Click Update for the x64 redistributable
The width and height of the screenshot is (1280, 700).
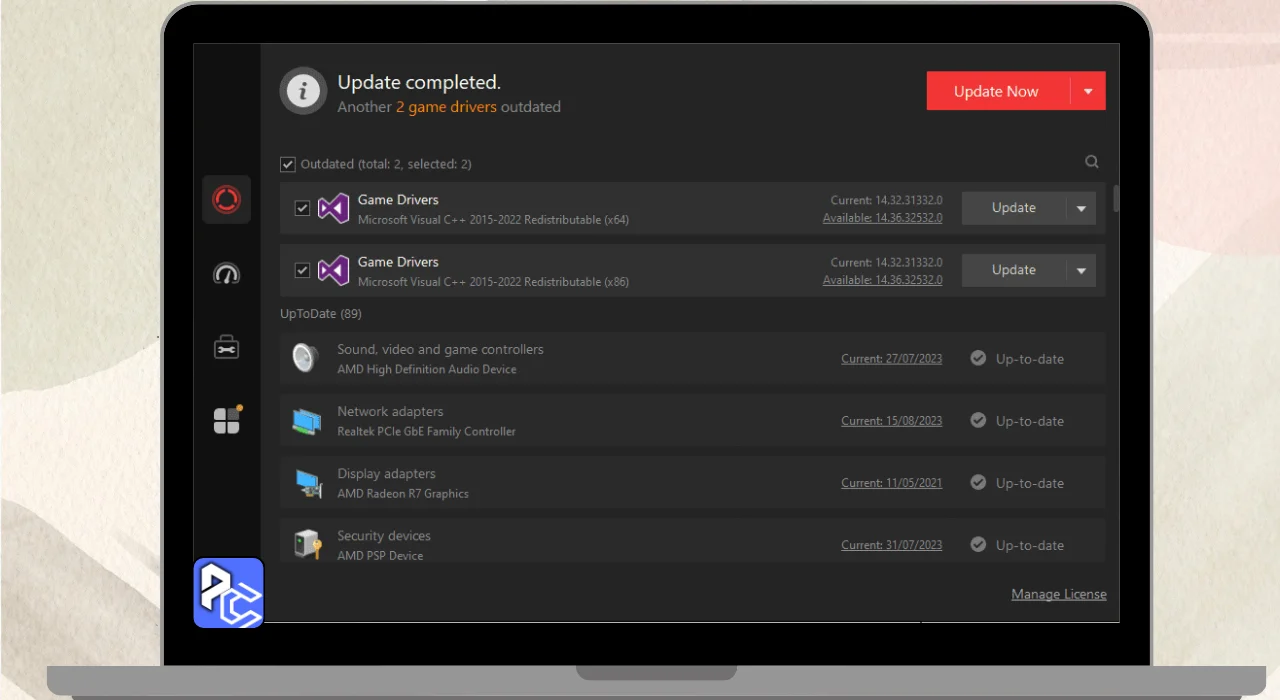coord(1013,208)
